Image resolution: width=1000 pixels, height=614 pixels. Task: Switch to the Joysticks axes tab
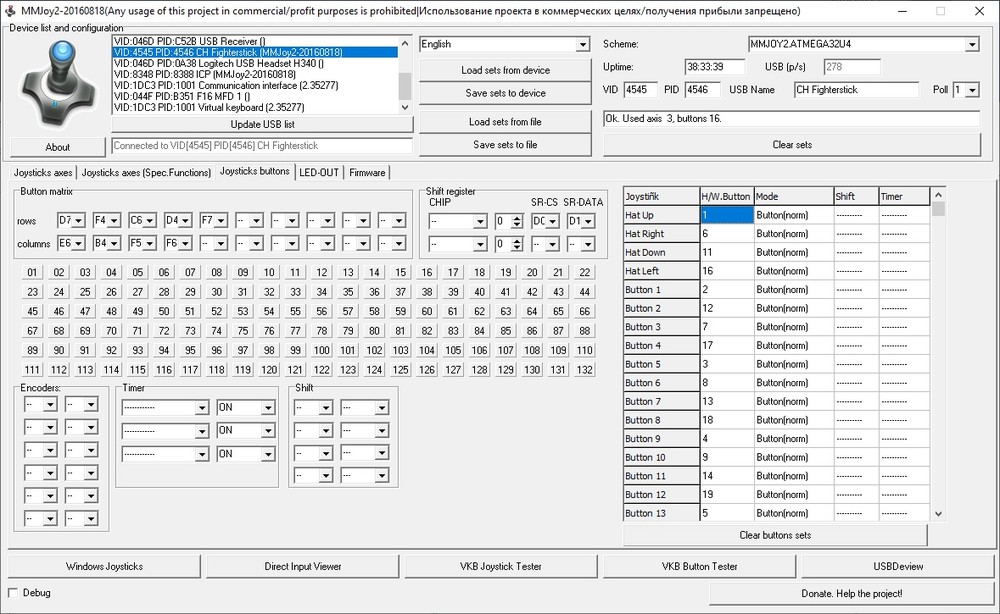[x=41, y=172]
